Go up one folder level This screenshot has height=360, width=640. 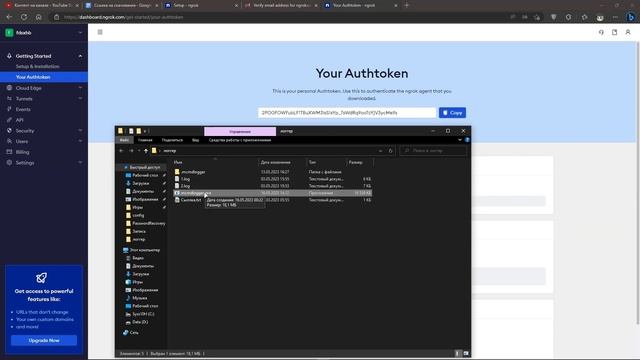pos(146,151)
